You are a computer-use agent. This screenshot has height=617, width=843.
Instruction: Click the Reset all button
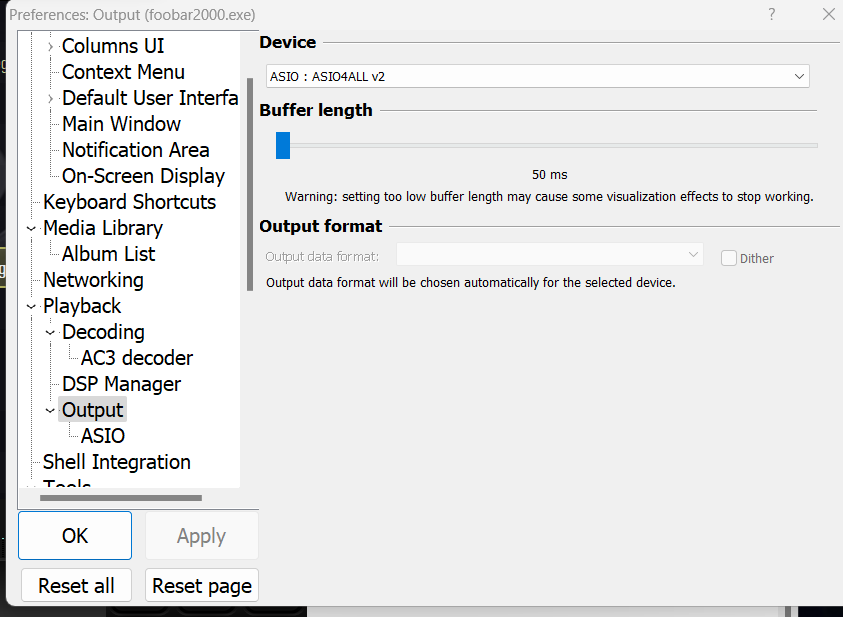[x=76, y=586]
